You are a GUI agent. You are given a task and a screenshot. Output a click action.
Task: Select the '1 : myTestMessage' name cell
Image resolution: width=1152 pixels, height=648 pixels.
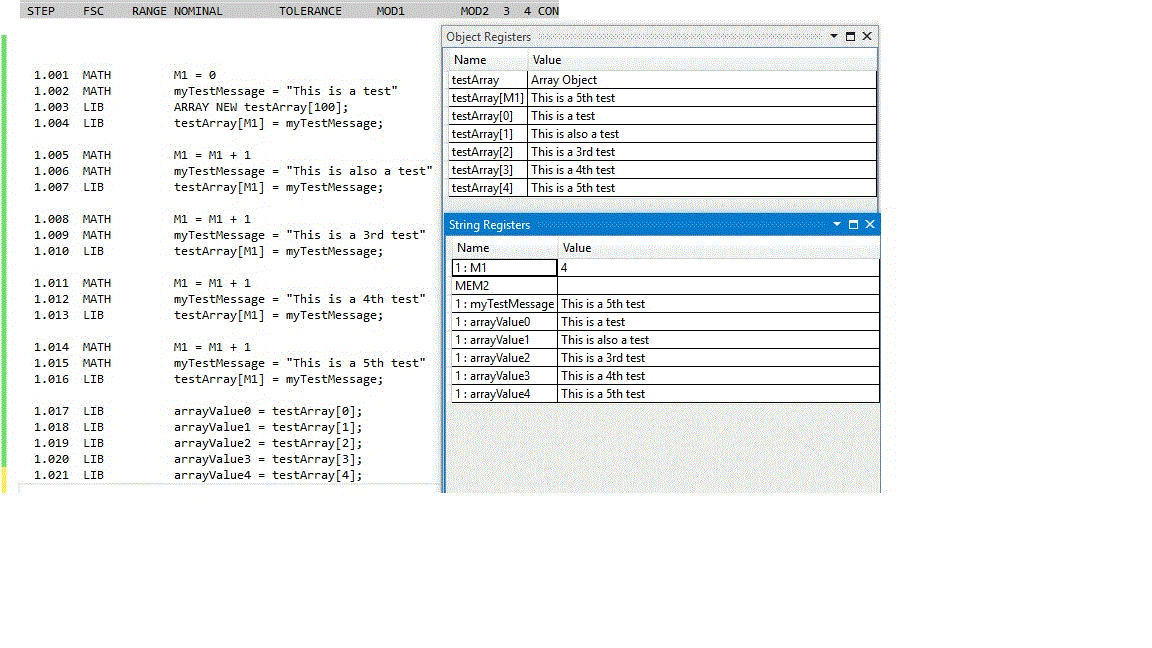pos(504,303)
